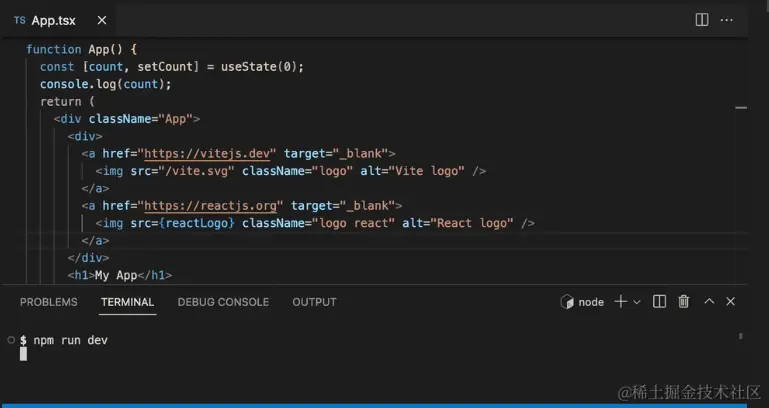Viewport: 769px width, 408px height.
Task: Click on '{reactLogo}' in the code
Action: point(196,223)
